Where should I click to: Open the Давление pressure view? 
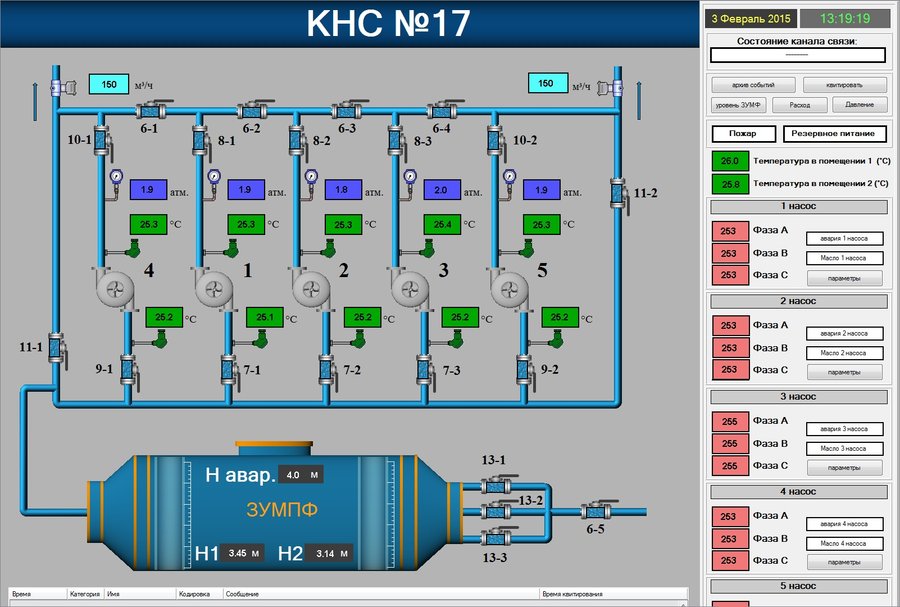tap(858, 104)
